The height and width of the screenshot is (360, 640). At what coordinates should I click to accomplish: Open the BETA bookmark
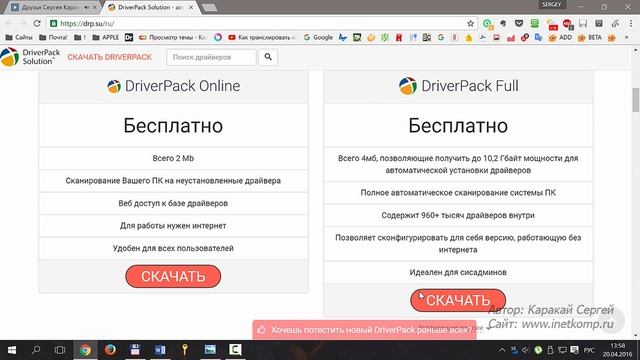[590, 38]
